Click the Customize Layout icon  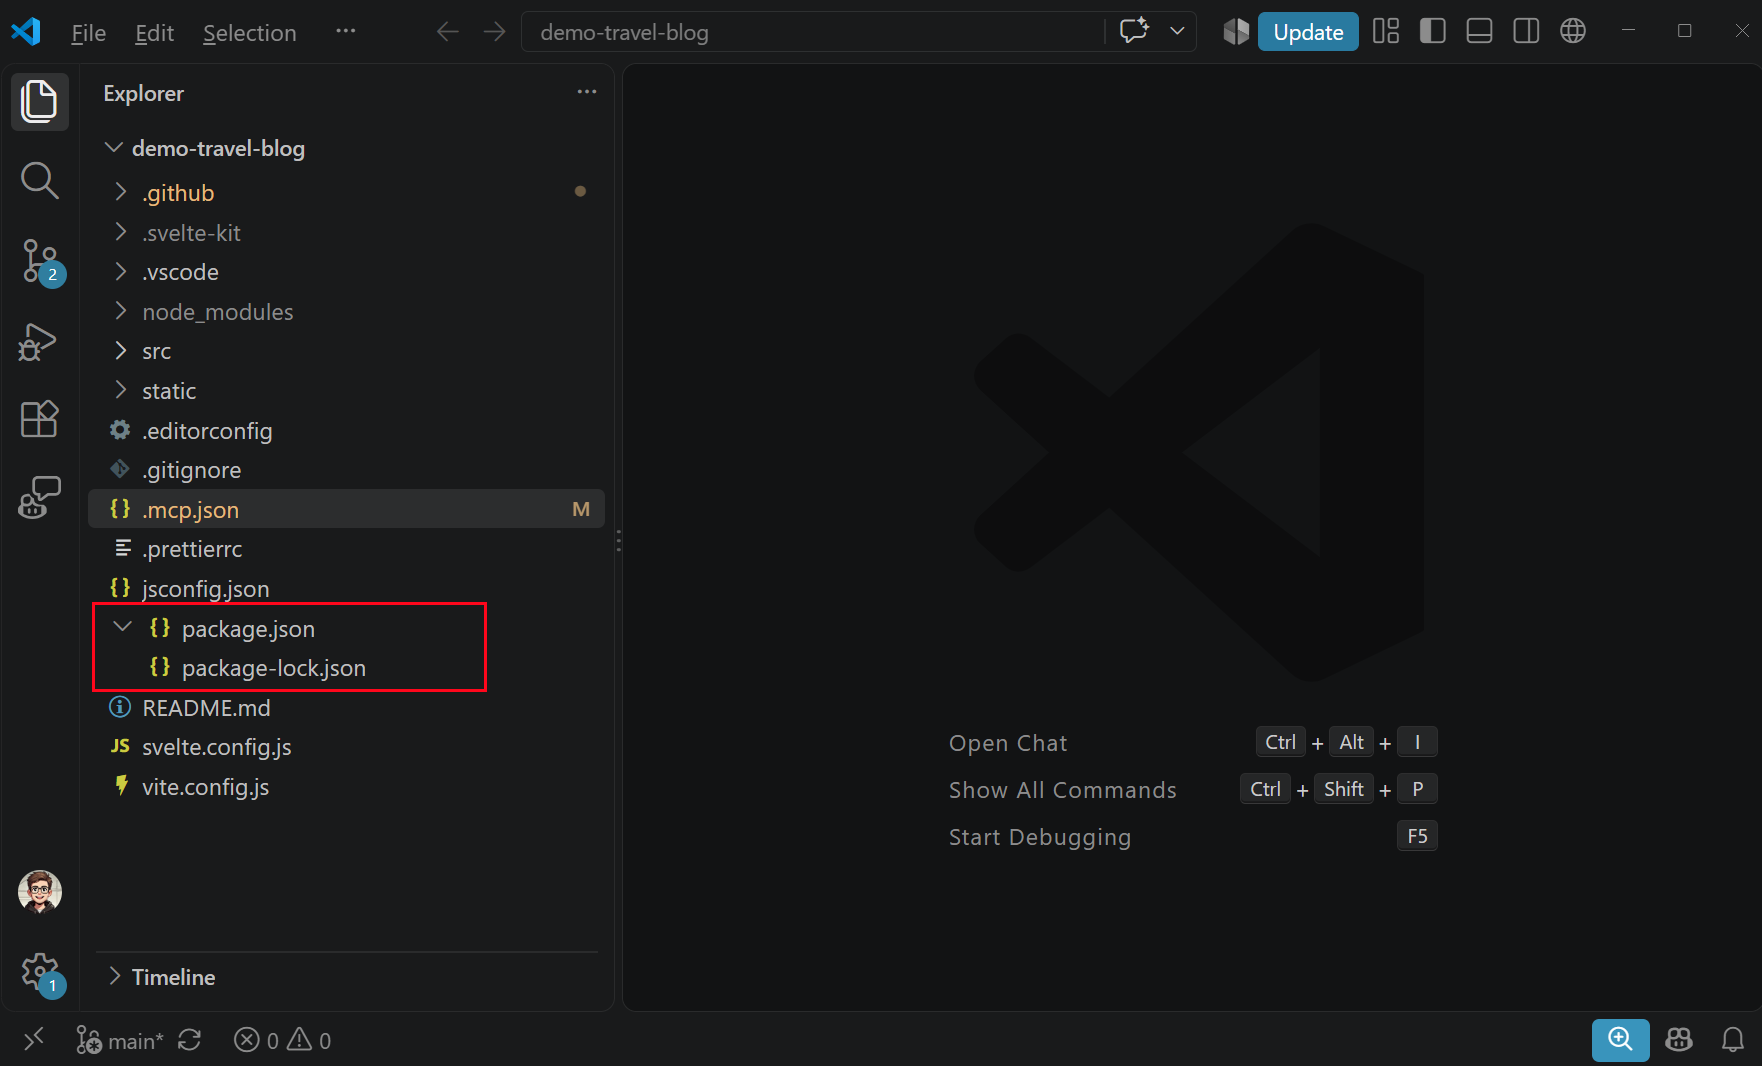(x=1386, y=31)
